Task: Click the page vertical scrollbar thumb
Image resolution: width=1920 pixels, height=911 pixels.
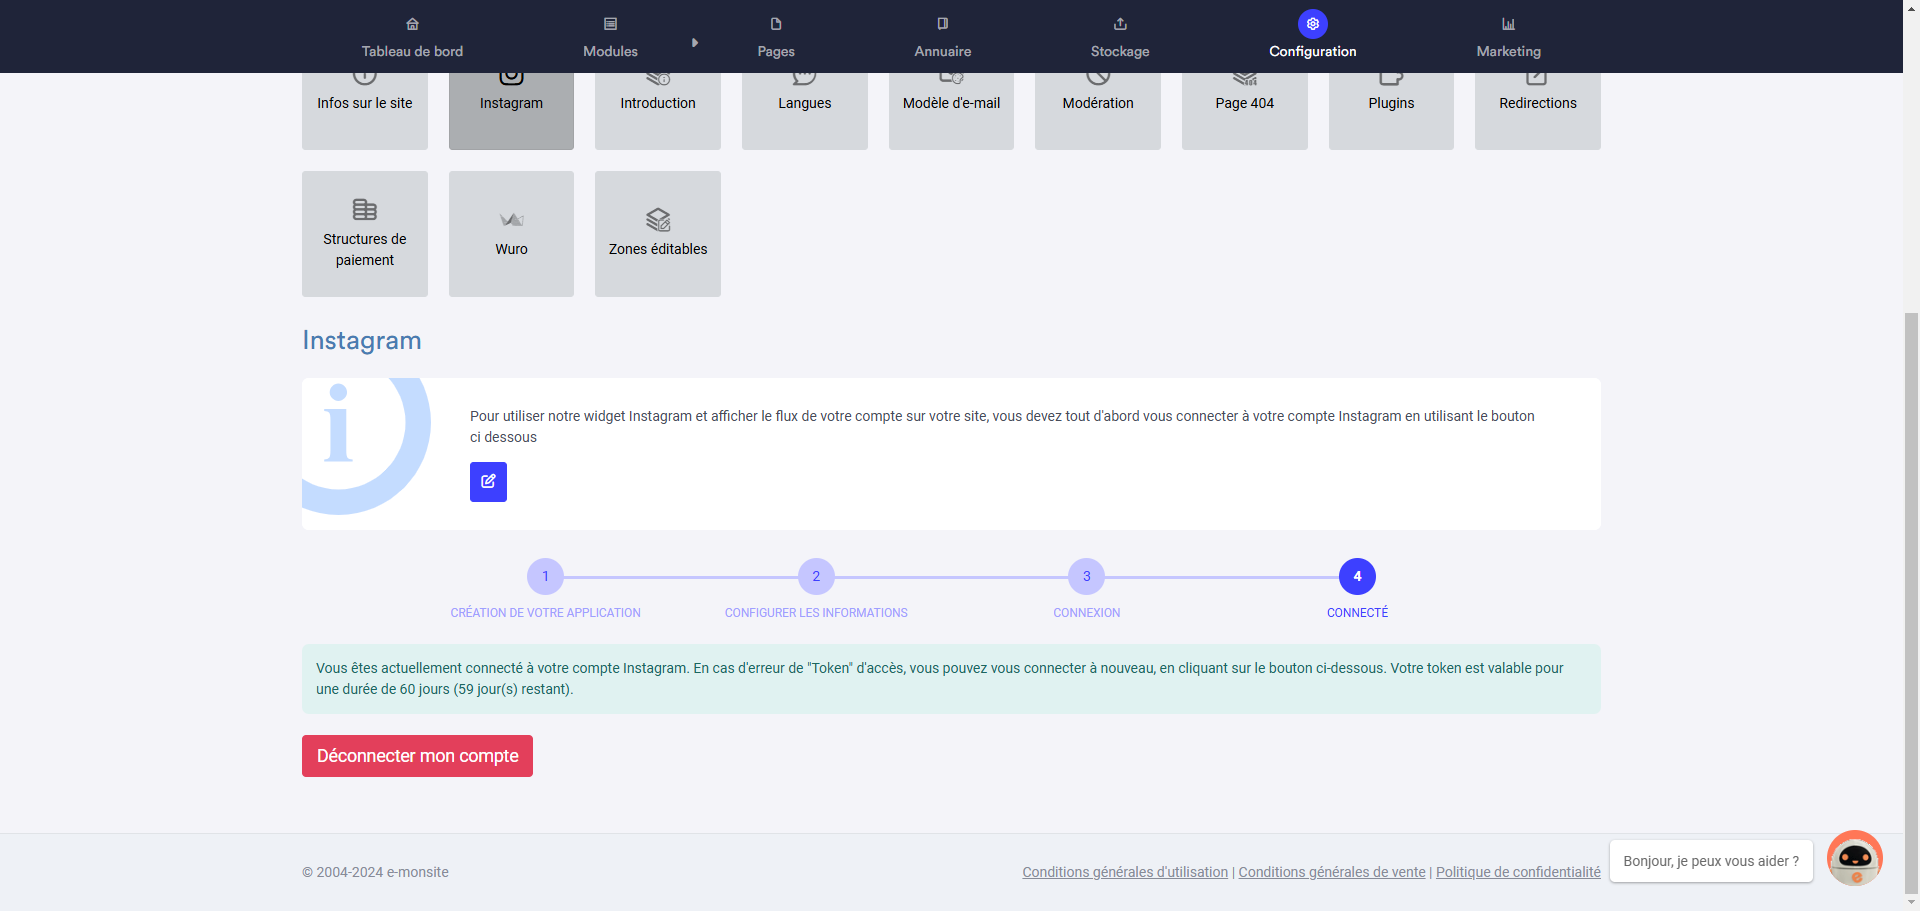Action: coord(1911,603)
